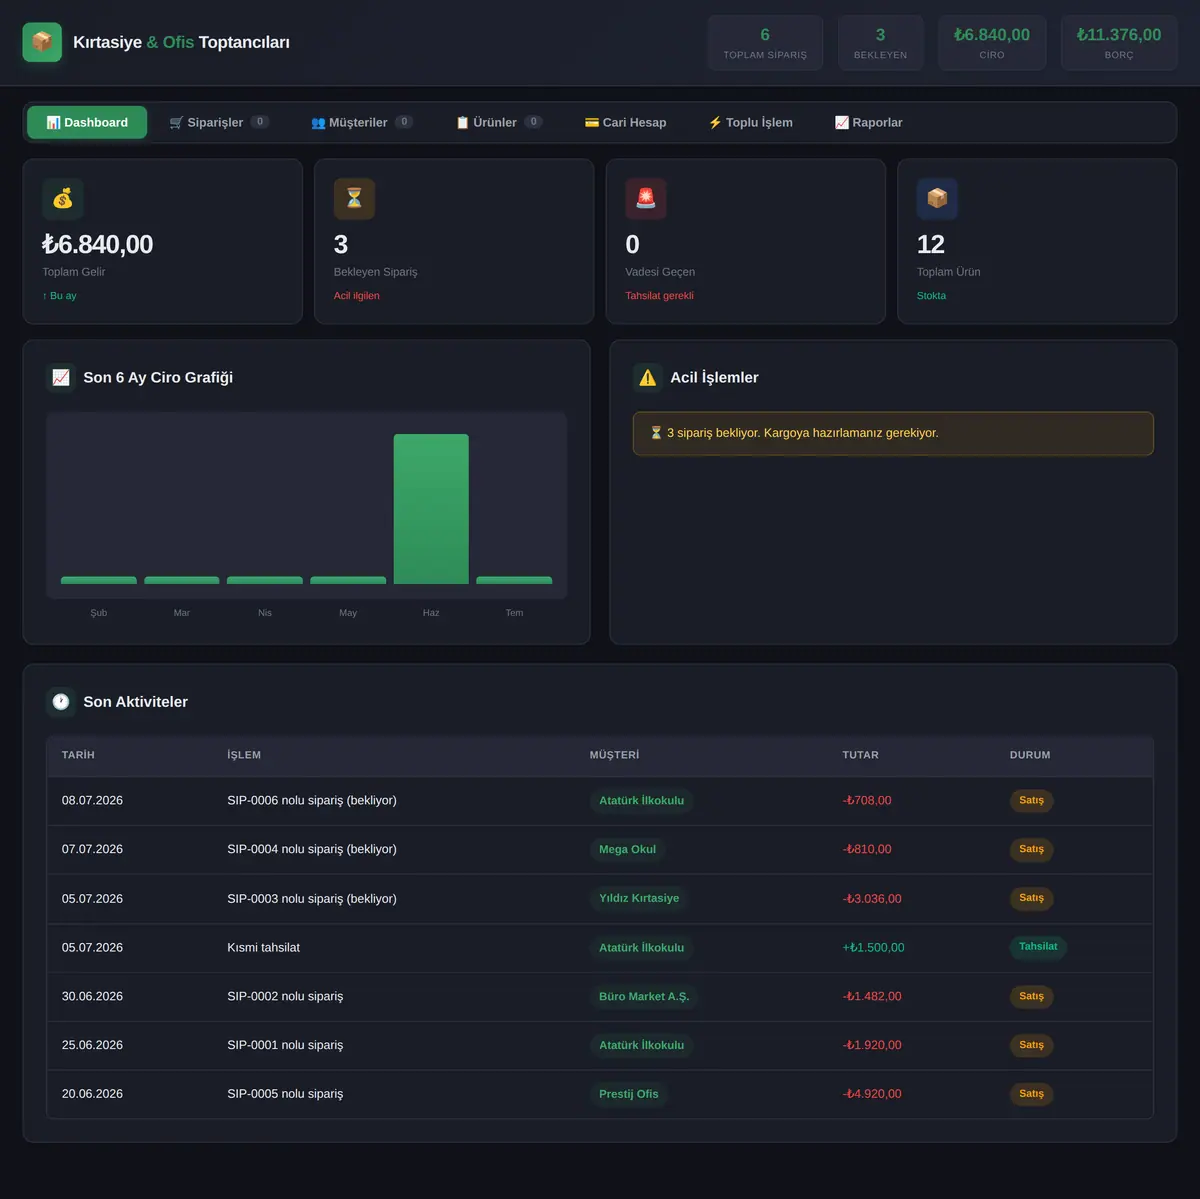
Task: View the Raporlar tab
Action: point(868,122)
